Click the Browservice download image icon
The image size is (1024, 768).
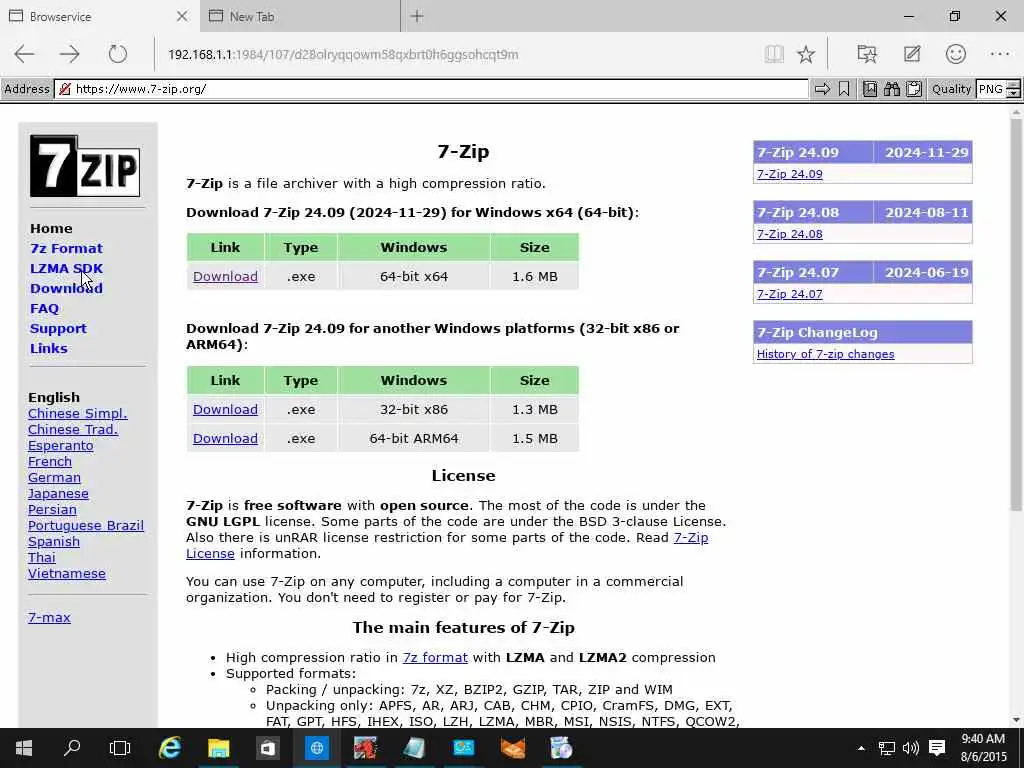point(870,89)
